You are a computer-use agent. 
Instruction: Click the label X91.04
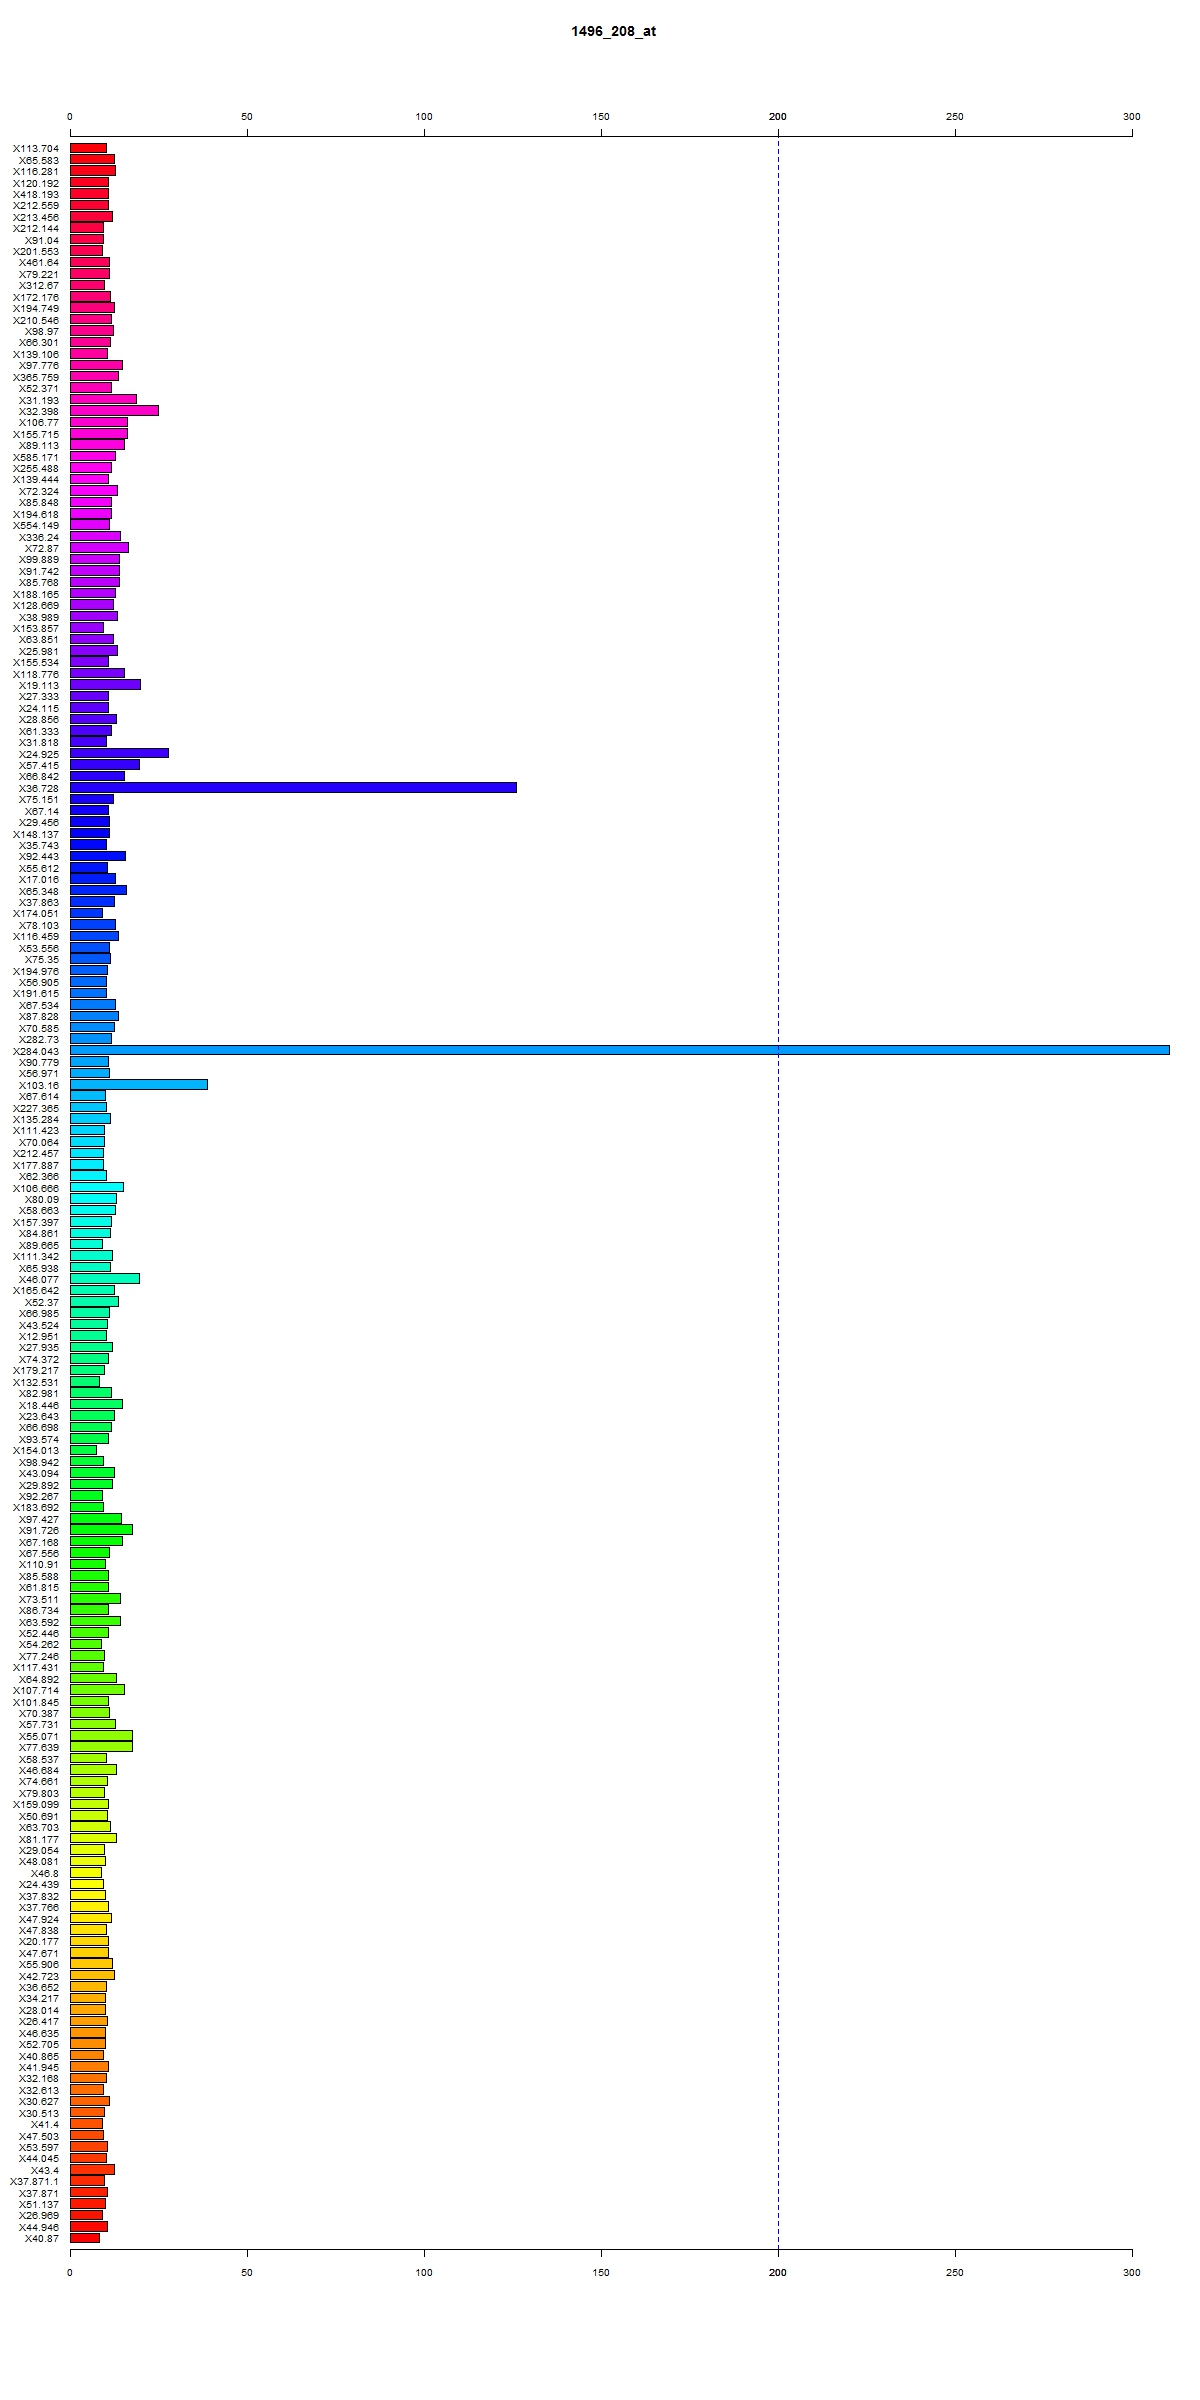(42, 240)
